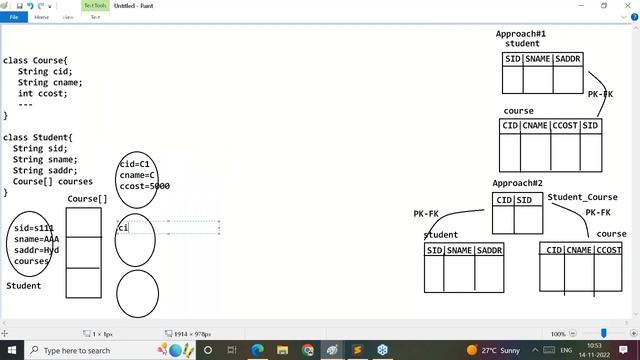This screenshot has width=640, height=360.
Task: Click the Redo arrow in title bar
Action: click(41, 6)
